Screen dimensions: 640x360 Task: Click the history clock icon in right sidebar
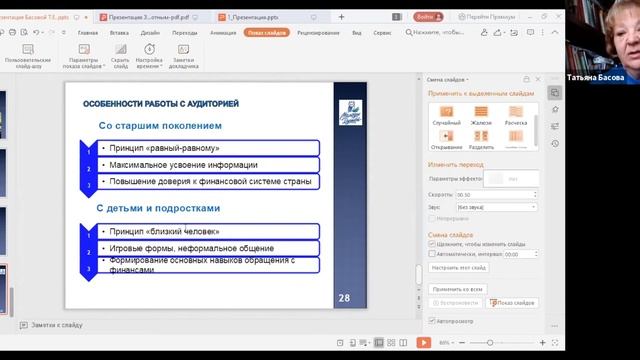[555, 144]
